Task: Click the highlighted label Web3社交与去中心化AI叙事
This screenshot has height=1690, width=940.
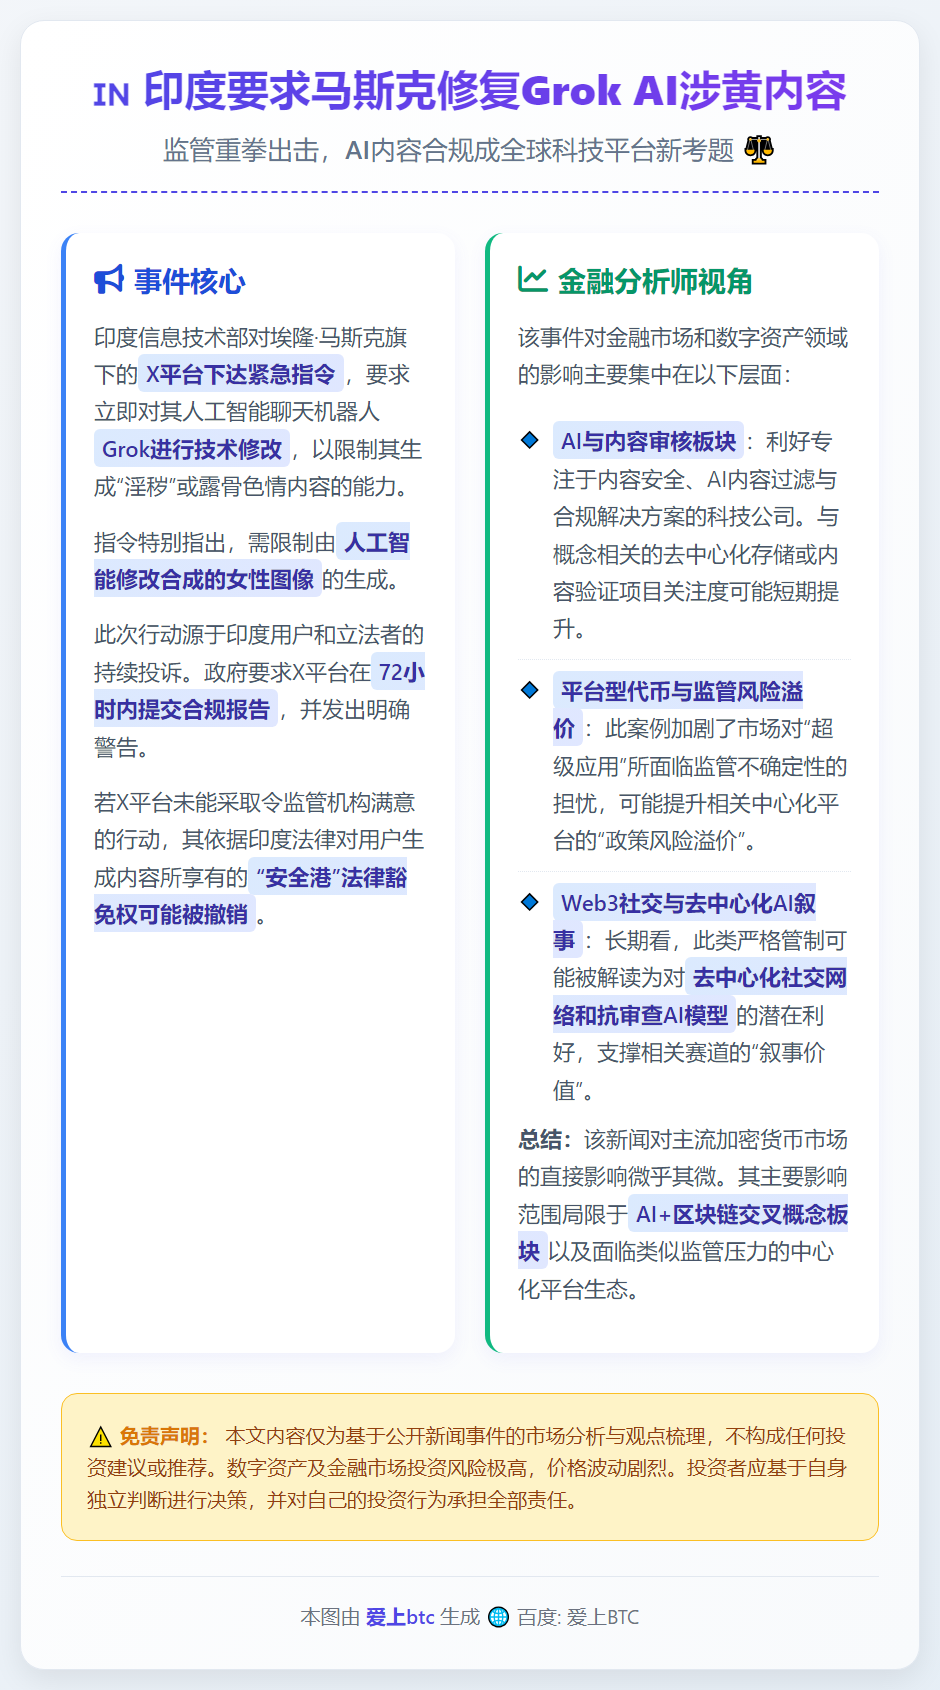Action: [x=685, y=922]
